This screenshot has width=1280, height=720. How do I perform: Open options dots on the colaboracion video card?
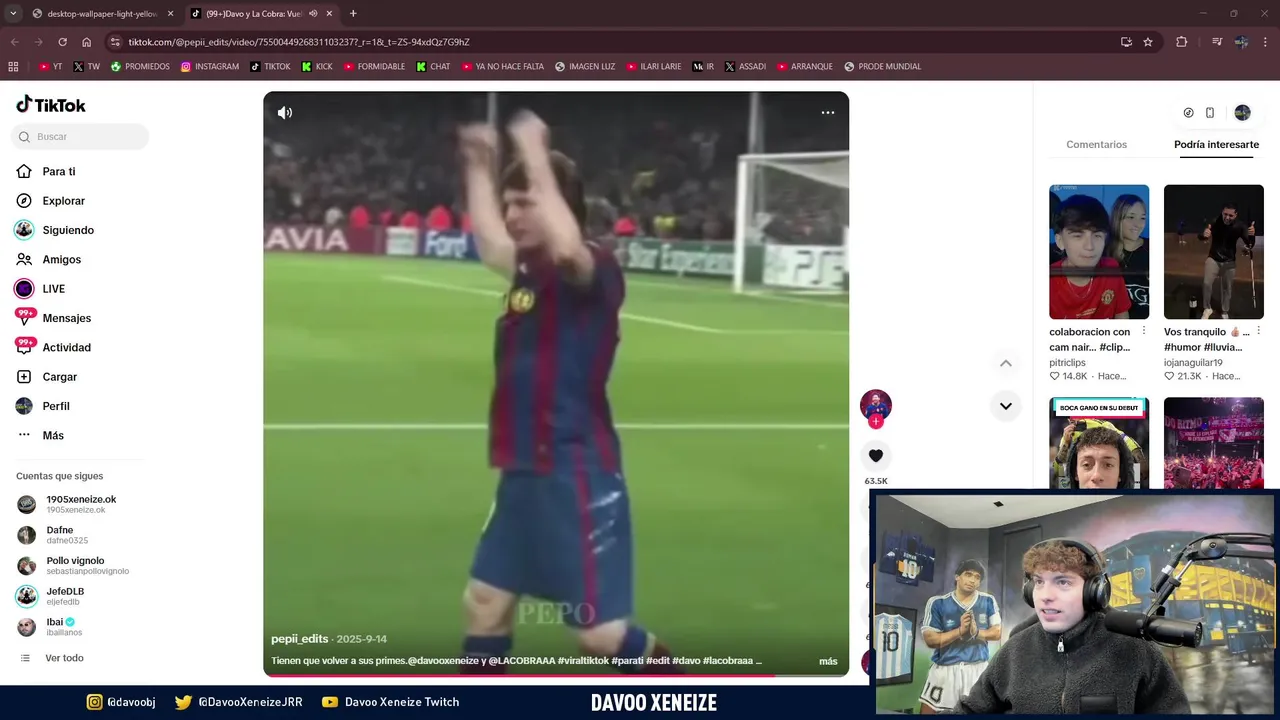(1144, 331)
